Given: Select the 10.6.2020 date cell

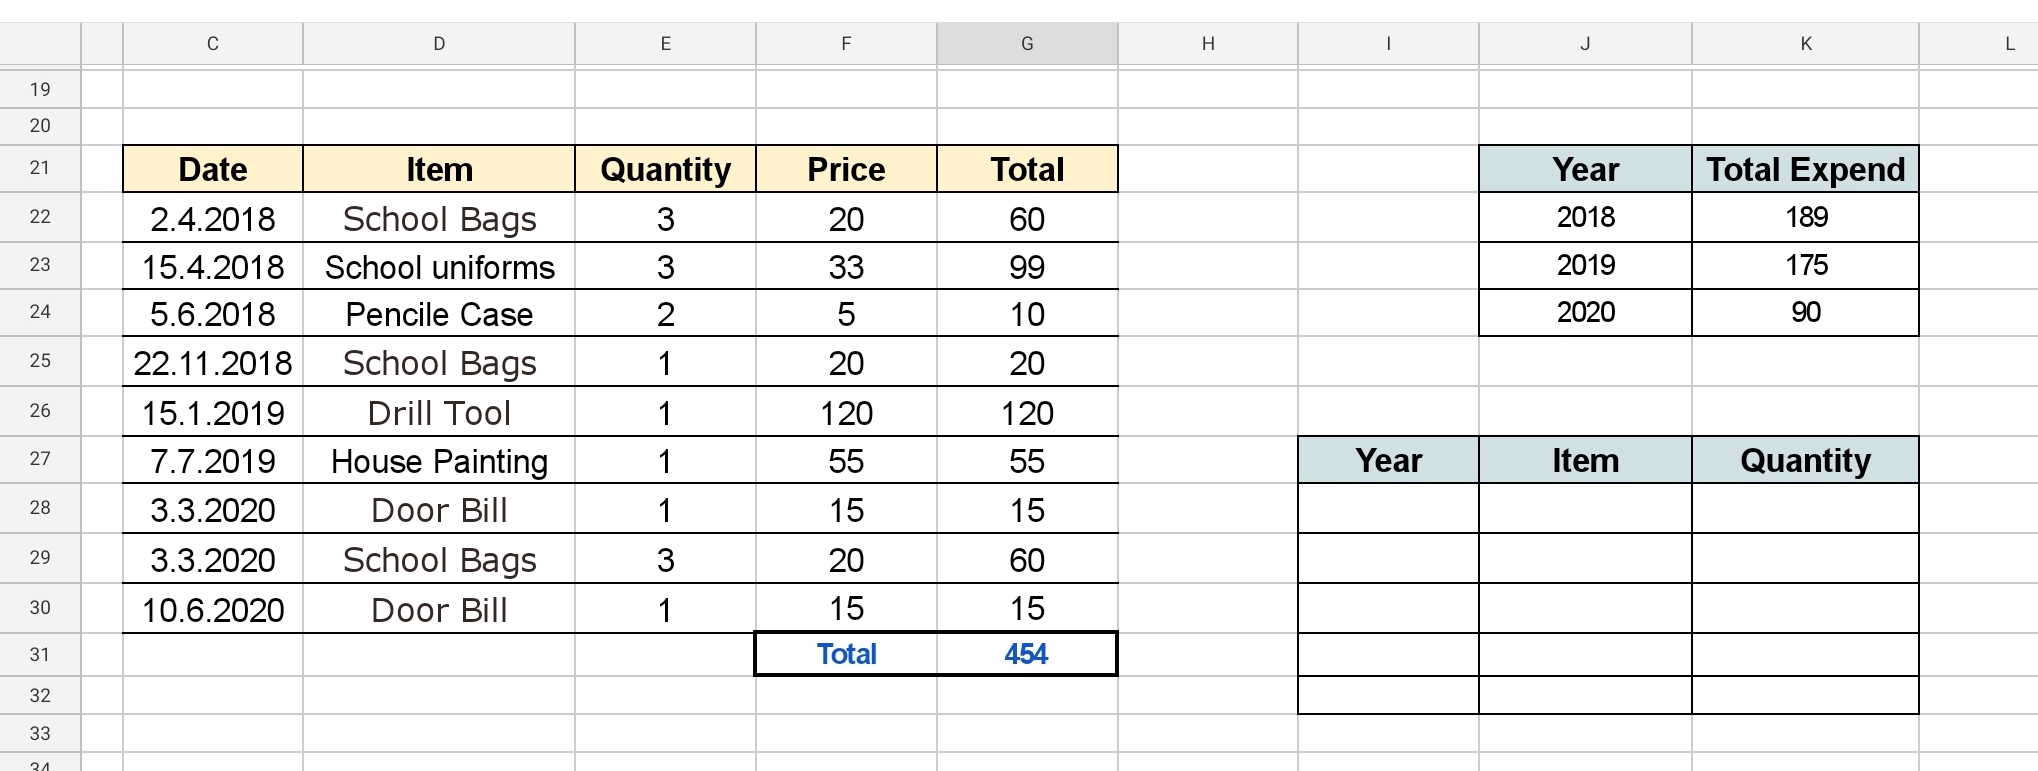Looking at the screenshot, I should (x=213, y=609).
